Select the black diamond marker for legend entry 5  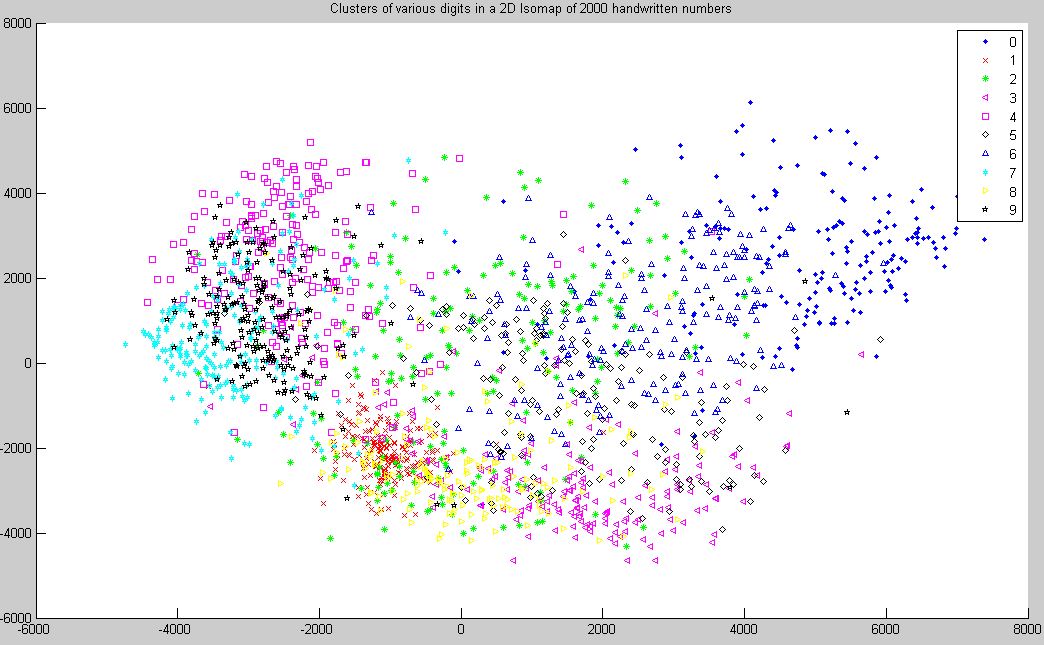[x=986, y=135]
